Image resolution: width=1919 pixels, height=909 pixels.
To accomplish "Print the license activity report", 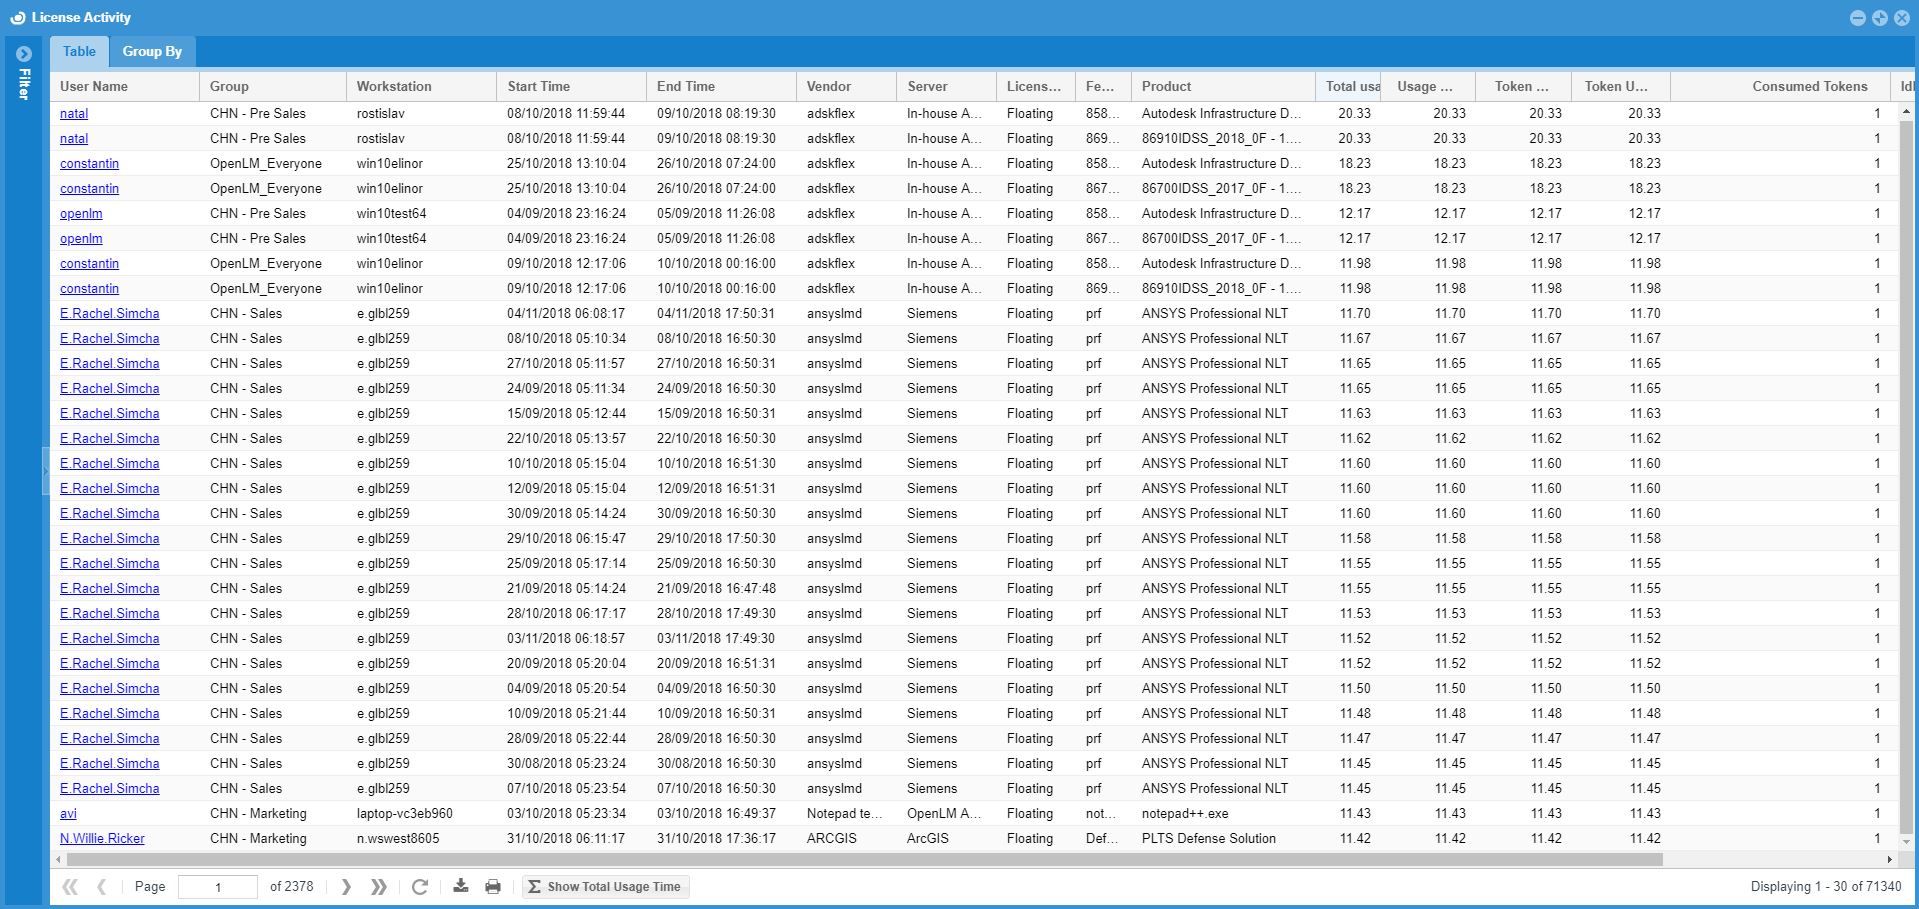I will coord(493,887).
